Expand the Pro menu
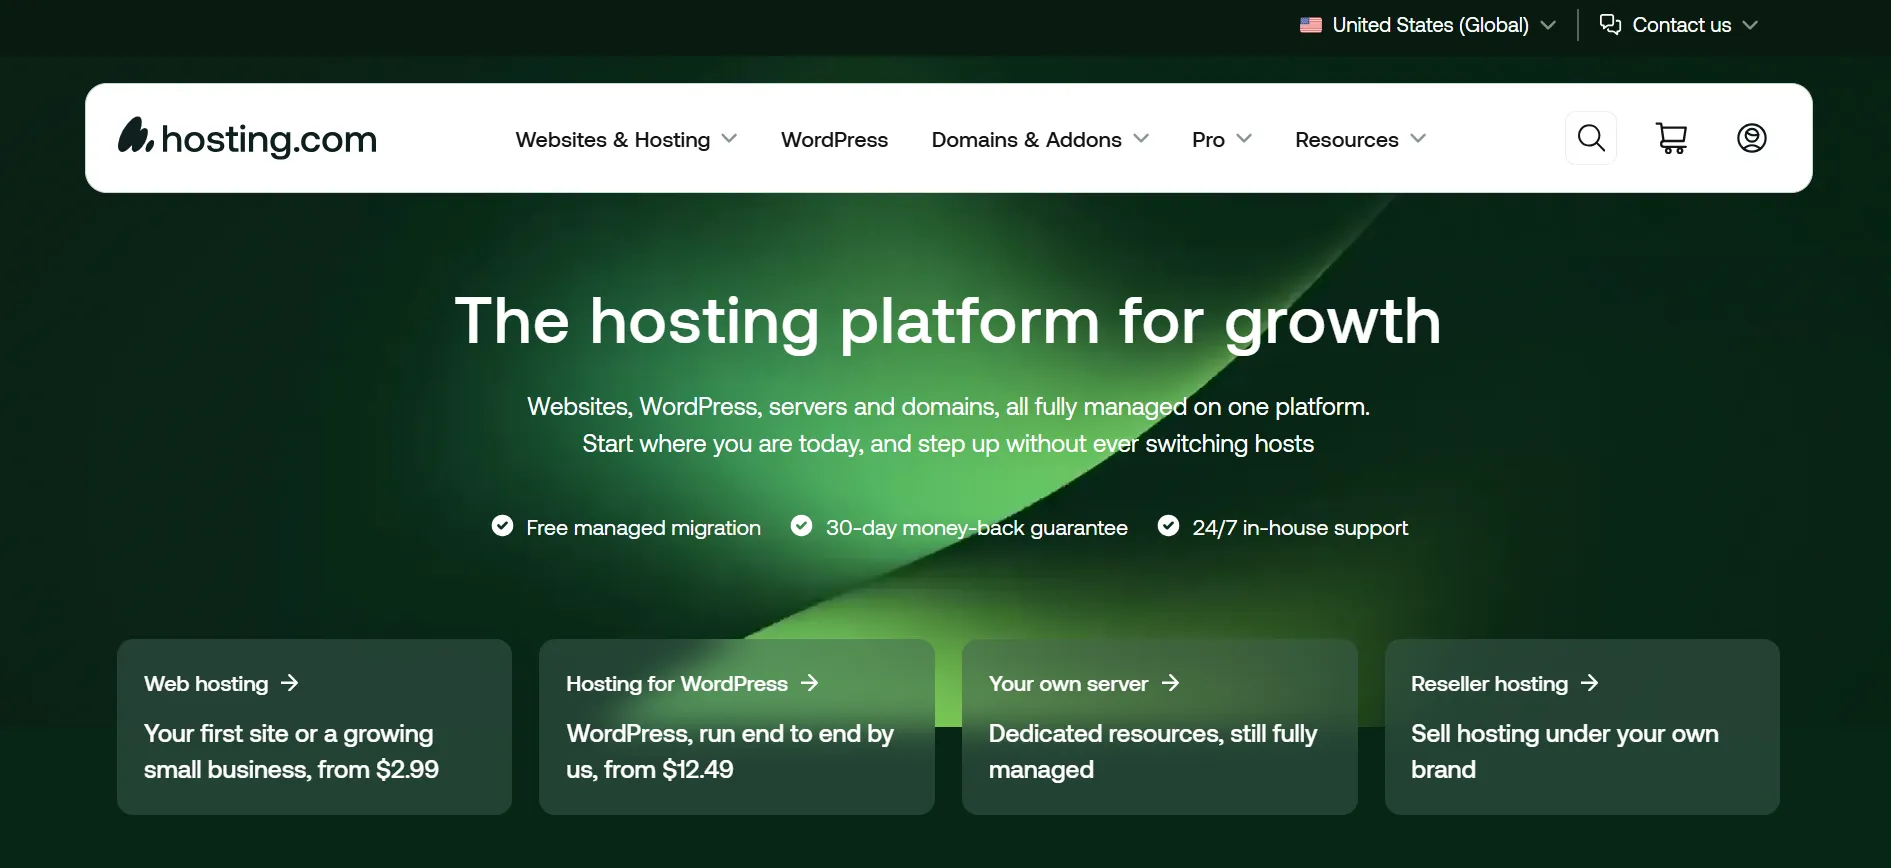Screen dimensions: 1891x868 pyautogui.click(x=1222, y=140)
